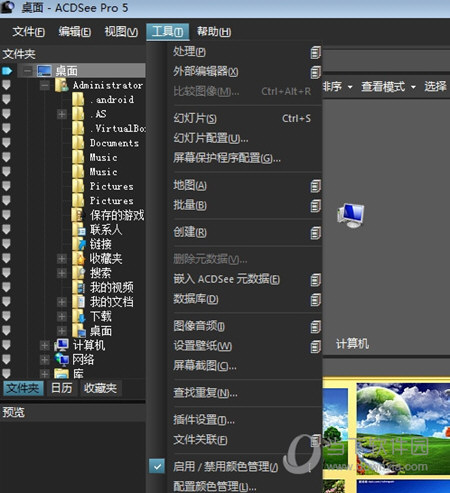The width and height of the screenshot is (450, 493).
Task: Expand the 下载 folder node
Action: [62, 316]
